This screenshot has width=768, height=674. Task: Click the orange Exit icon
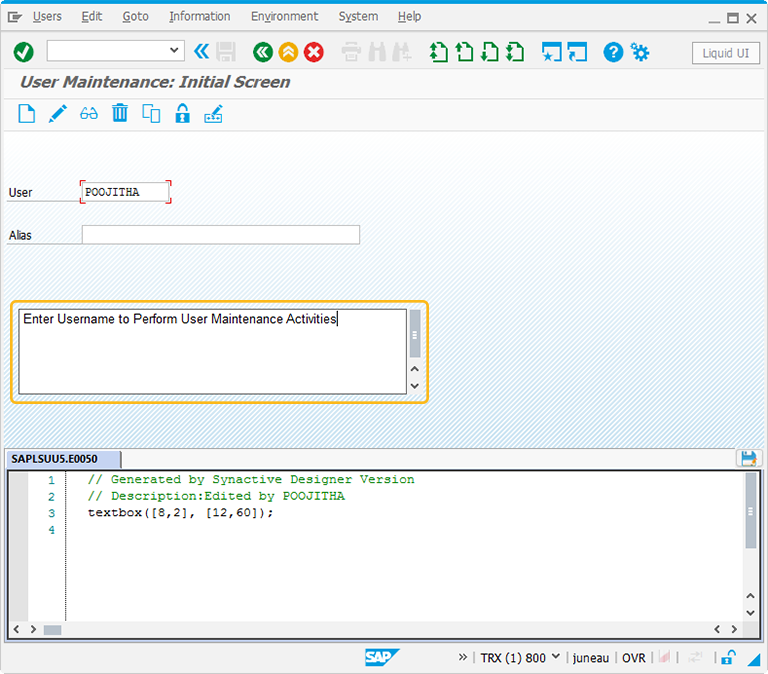(288, 52)
